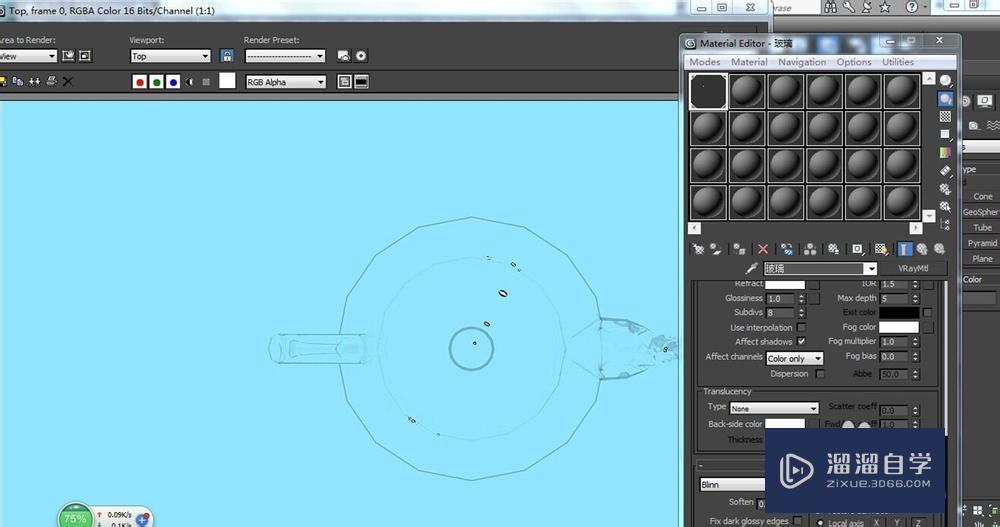The height and width of the screenshot is (527, 1000).
Task: Click Make Unique icon in Material Editor
Action: coord(810,249)
